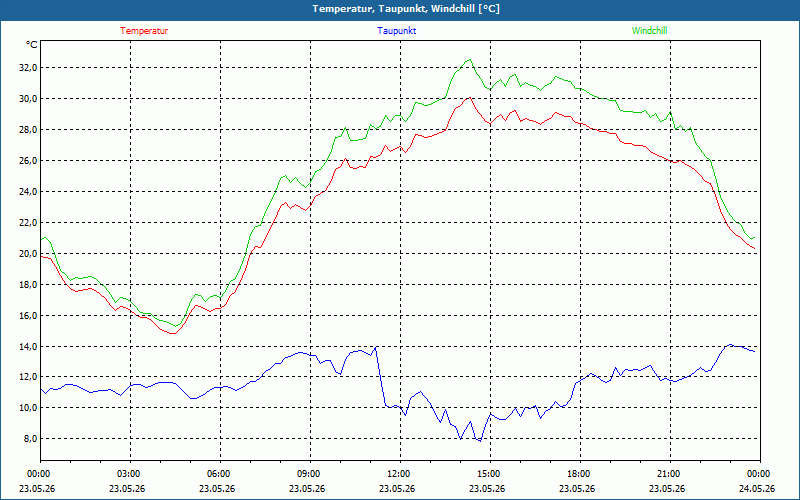Screen dimensions: 800x500
Task: Click the 03:00 time axis label
Action: (x=130, y=474)
